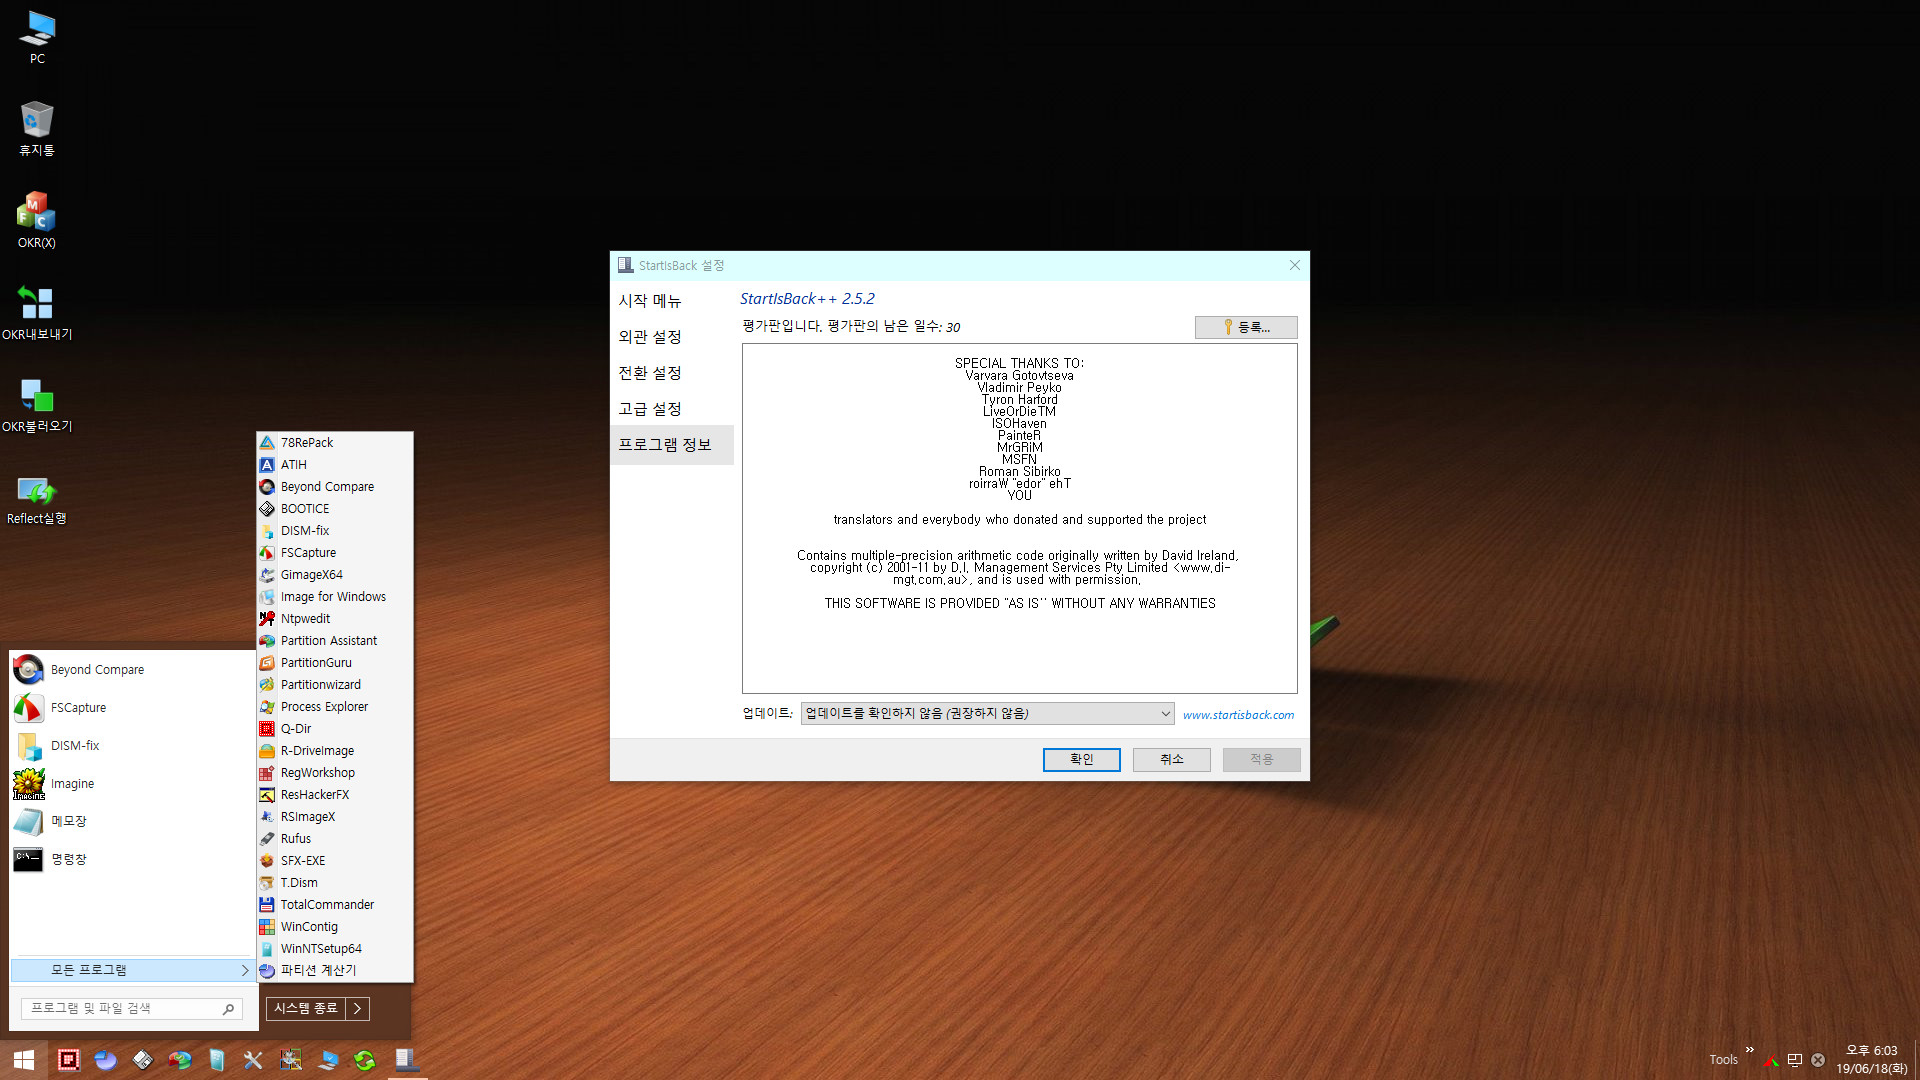Select update dropdown 업데이트를 확인하지 않음
The height and width of the screenshot is (1080, 1920).
(986, 712)
